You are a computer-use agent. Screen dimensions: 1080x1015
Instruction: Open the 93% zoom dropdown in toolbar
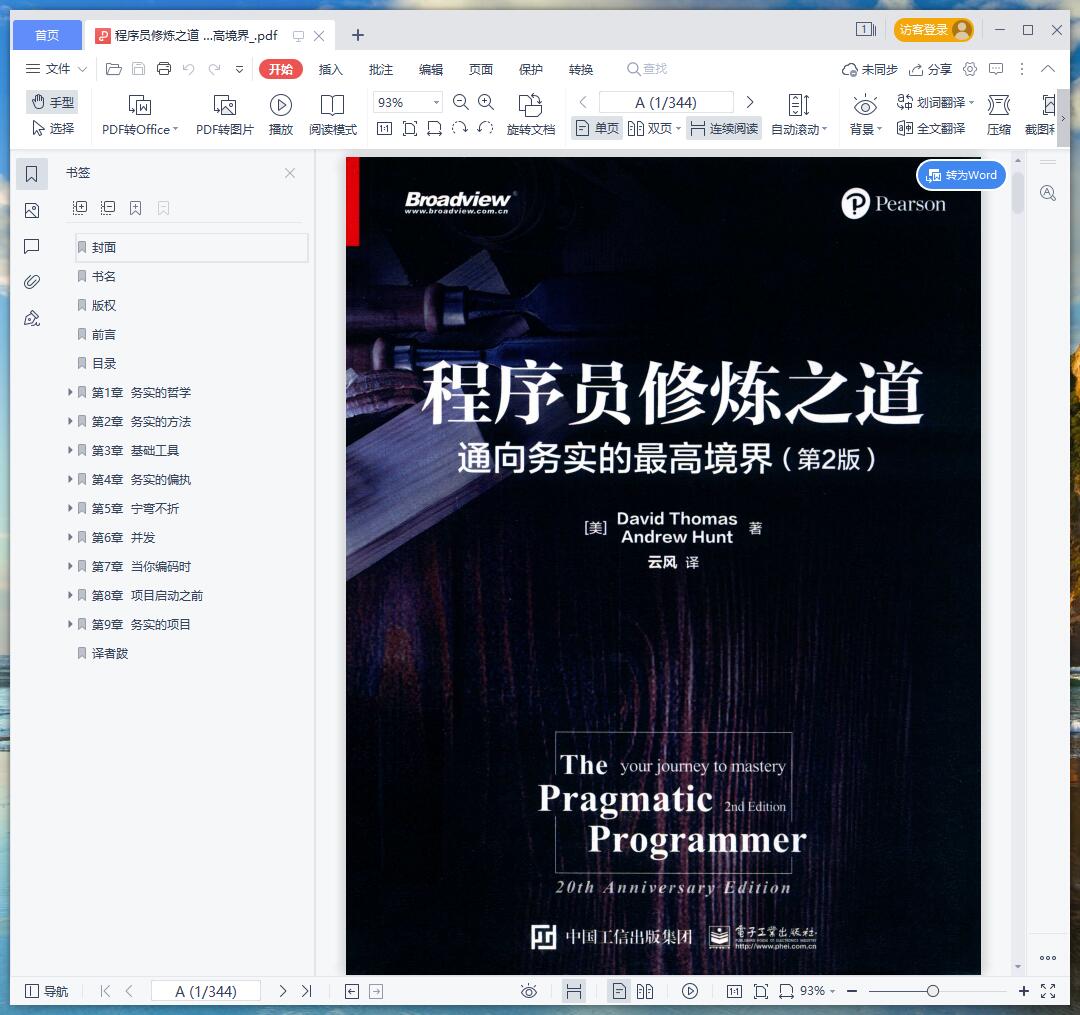pos(436,103)
